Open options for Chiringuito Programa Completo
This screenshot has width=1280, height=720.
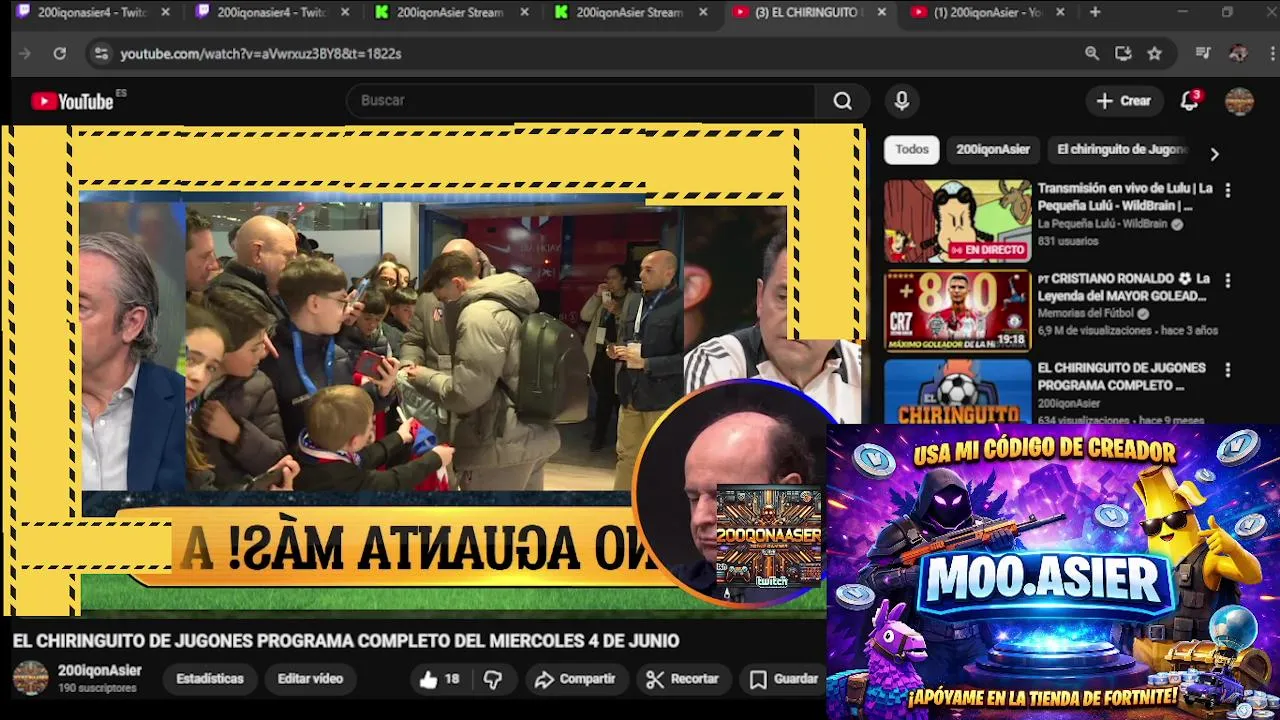pyautogui.click(x=1227, y=370)
